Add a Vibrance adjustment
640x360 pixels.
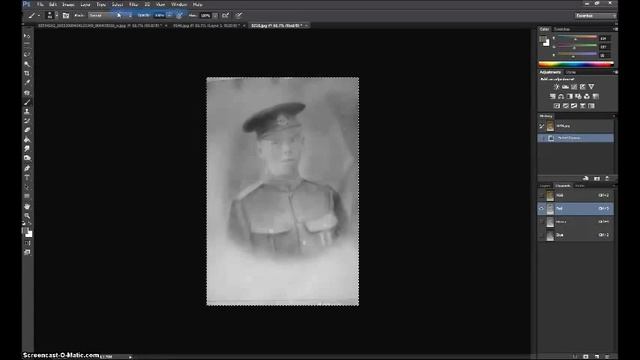click(x=591, y=87)
